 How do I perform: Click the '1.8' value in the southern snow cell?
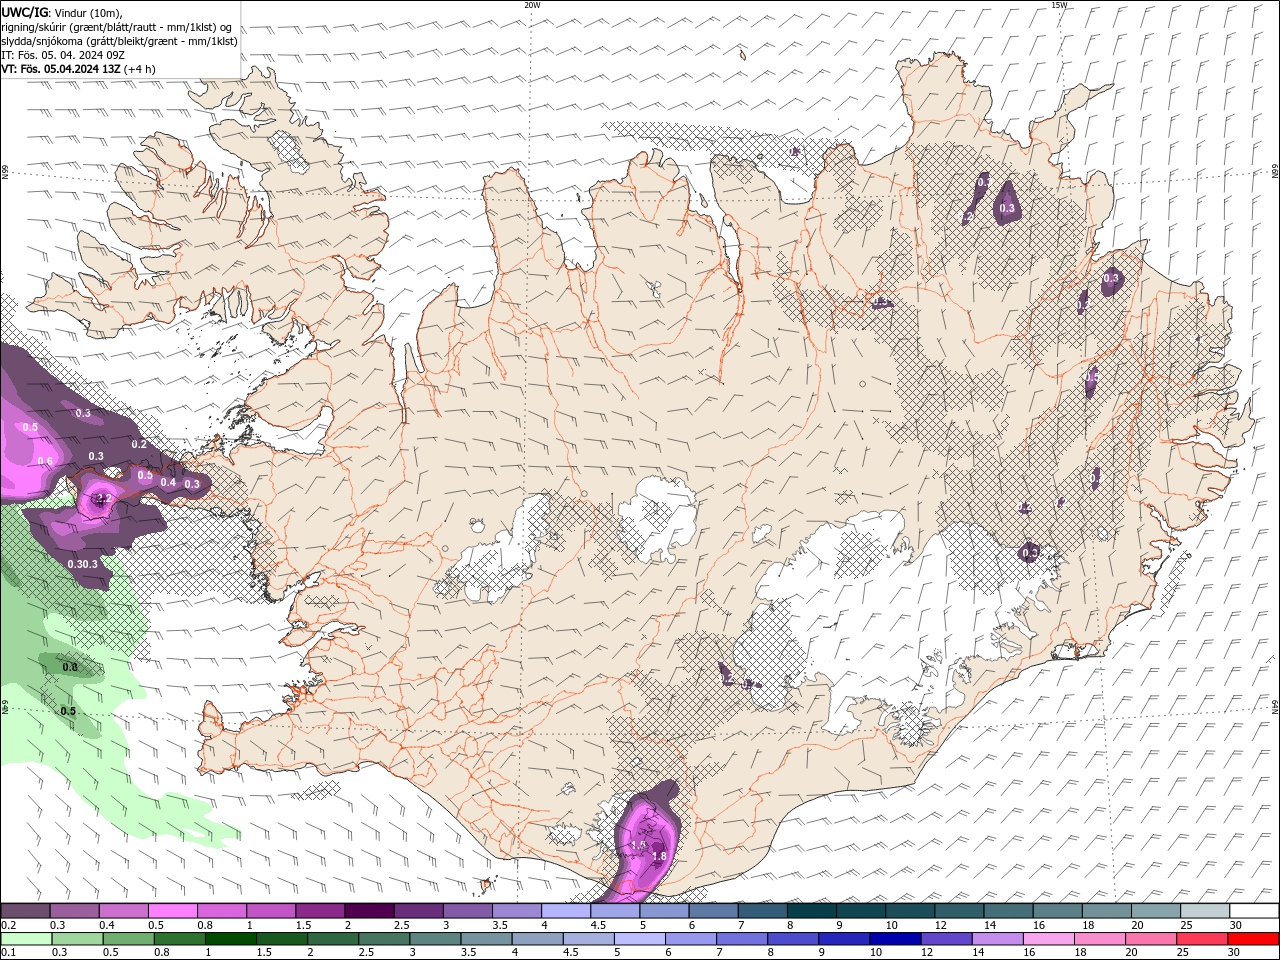[659, 856]
